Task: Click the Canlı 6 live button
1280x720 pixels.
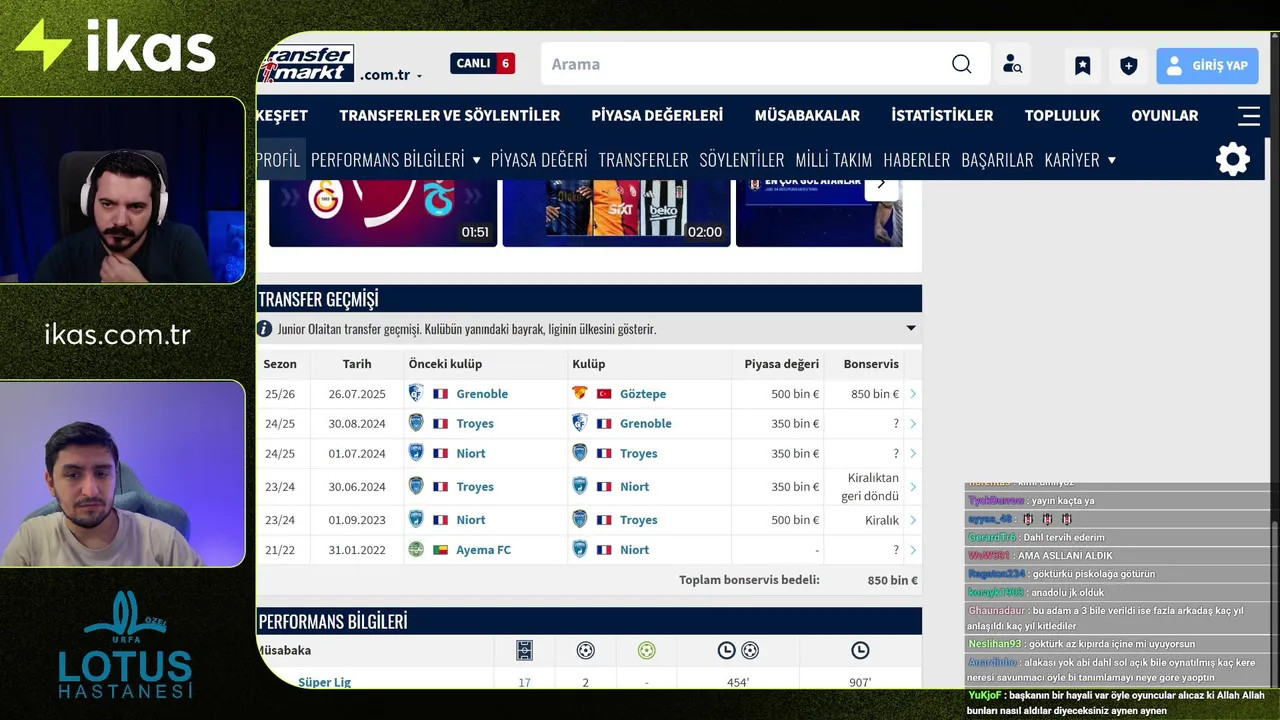Action: click(x=482, y=63)
